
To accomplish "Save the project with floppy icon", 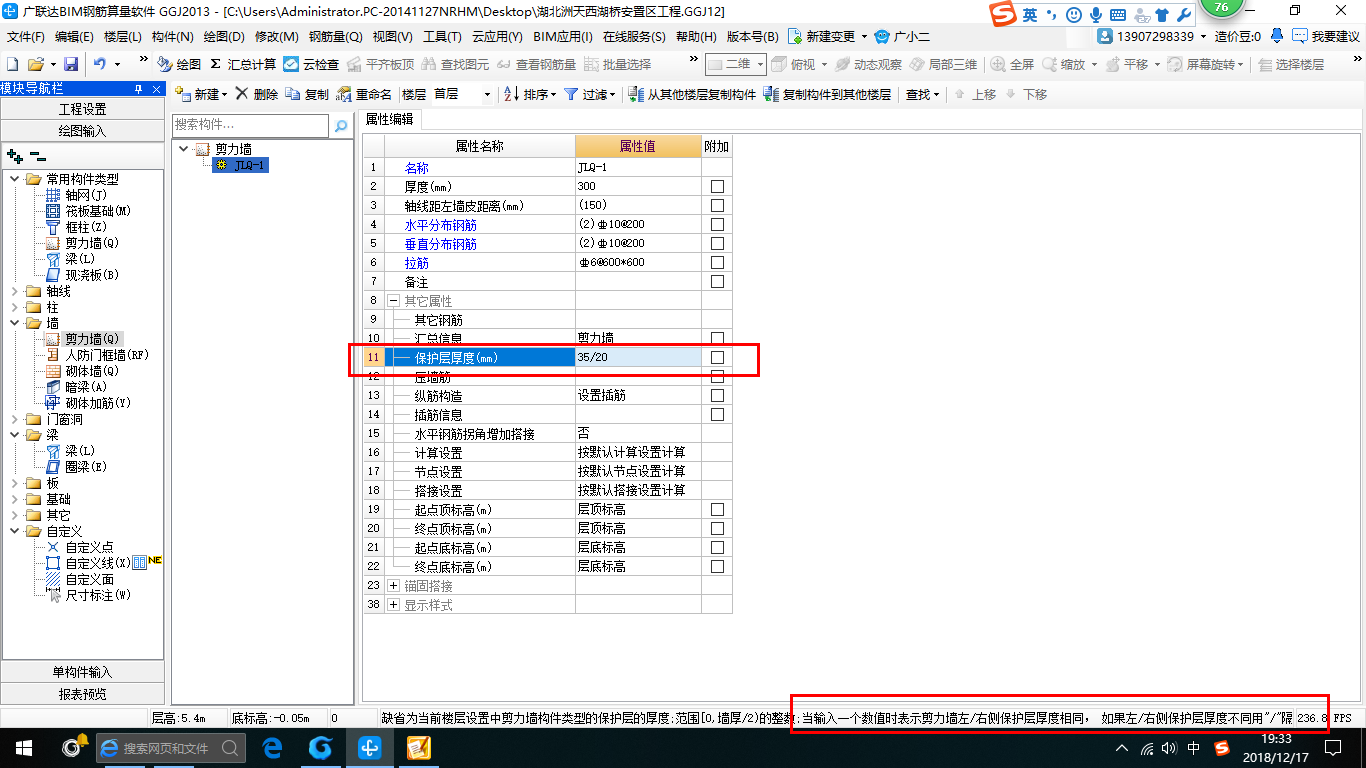I will point(70,64).
